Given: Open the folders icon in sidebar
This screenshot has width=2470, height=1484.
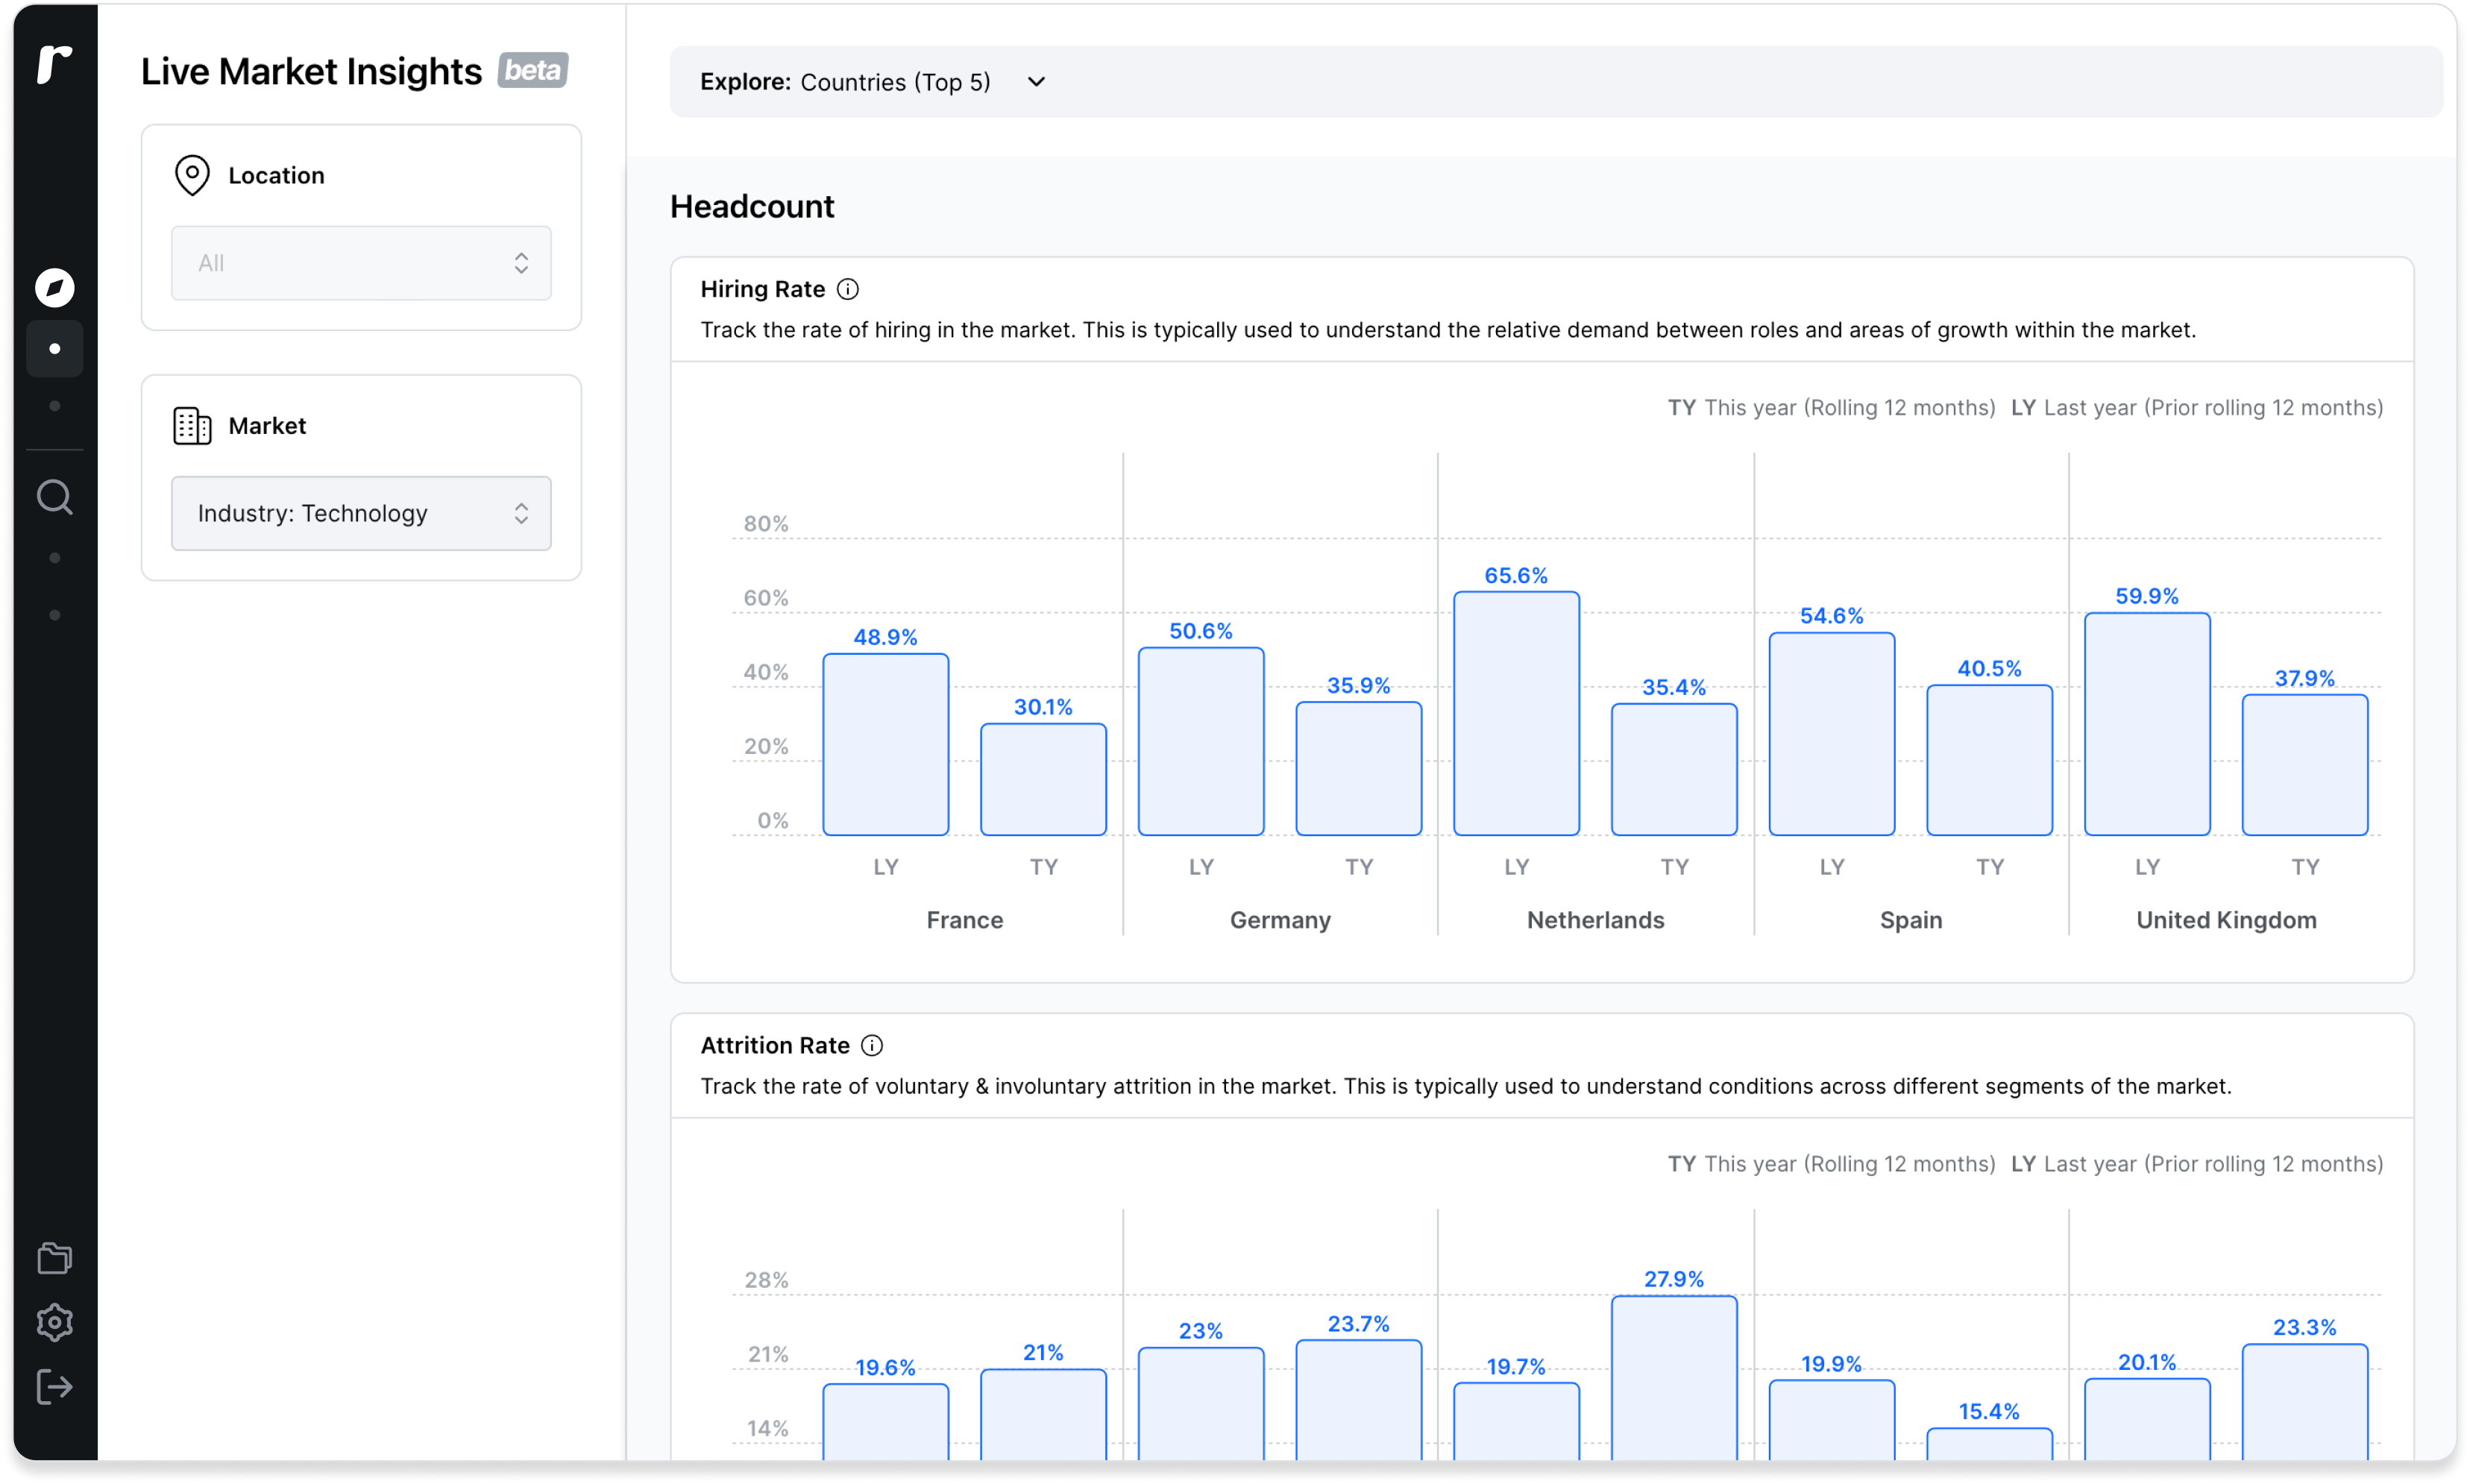Looking at the screenshot, I should pos(54,1258).
